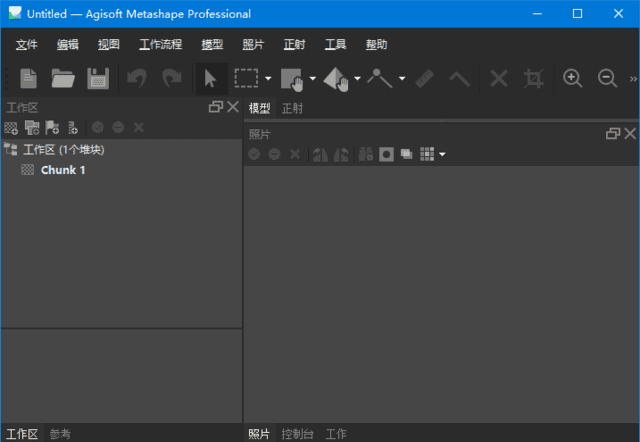Switch to the 正射 view tab

[x=292, y=108]
